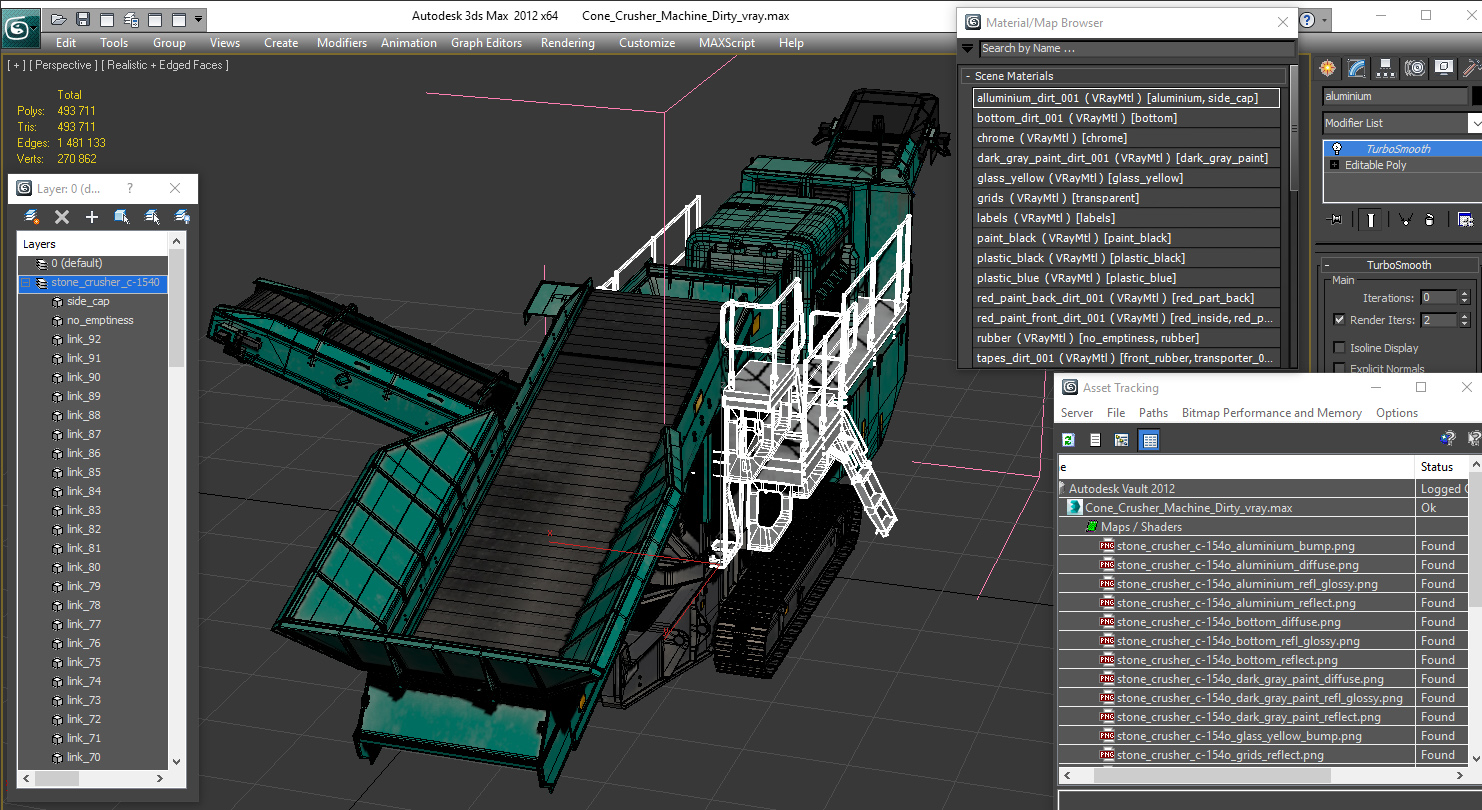Open Bitmap Performance and Memory menu
This screenshot has width=1482, height=810.
tap(1272, 413)
